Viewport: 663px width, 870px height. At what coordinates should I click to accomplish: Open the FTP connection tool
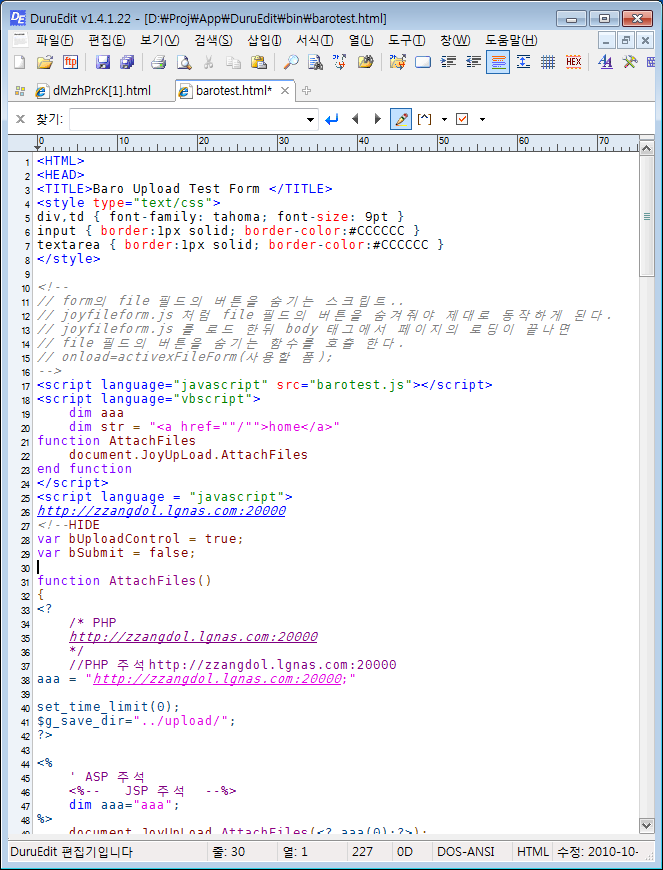(70, 62)
